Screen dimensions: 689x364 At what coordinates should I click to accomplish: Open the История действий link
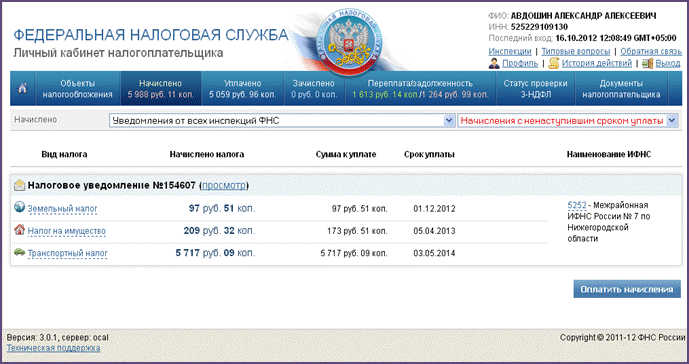pyautogui.click(x=596, y=63)
